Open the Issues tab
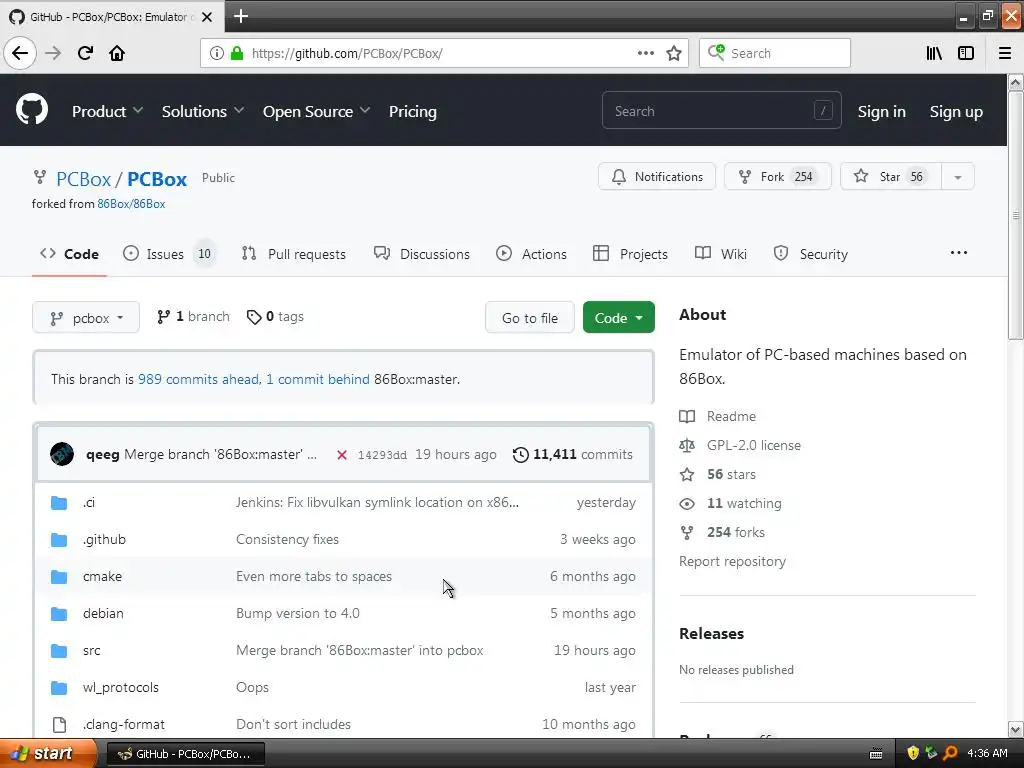This screenshot has width=1024, height=768. (x=168, y=254)
